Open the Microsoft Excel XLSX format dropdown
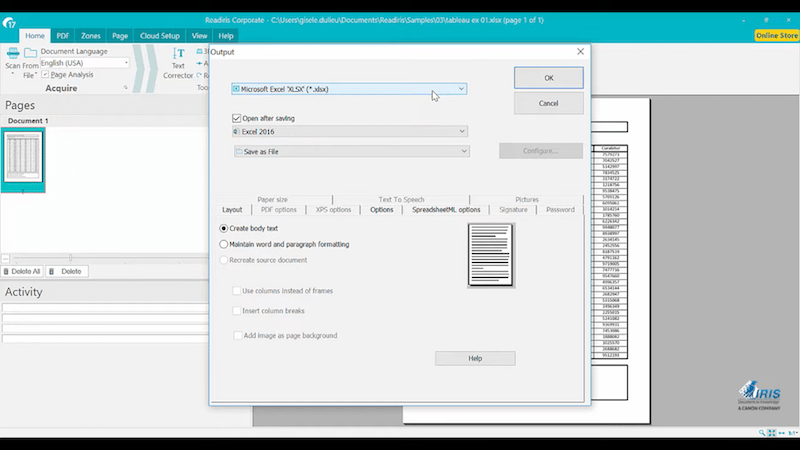 [x=349, y=89]
